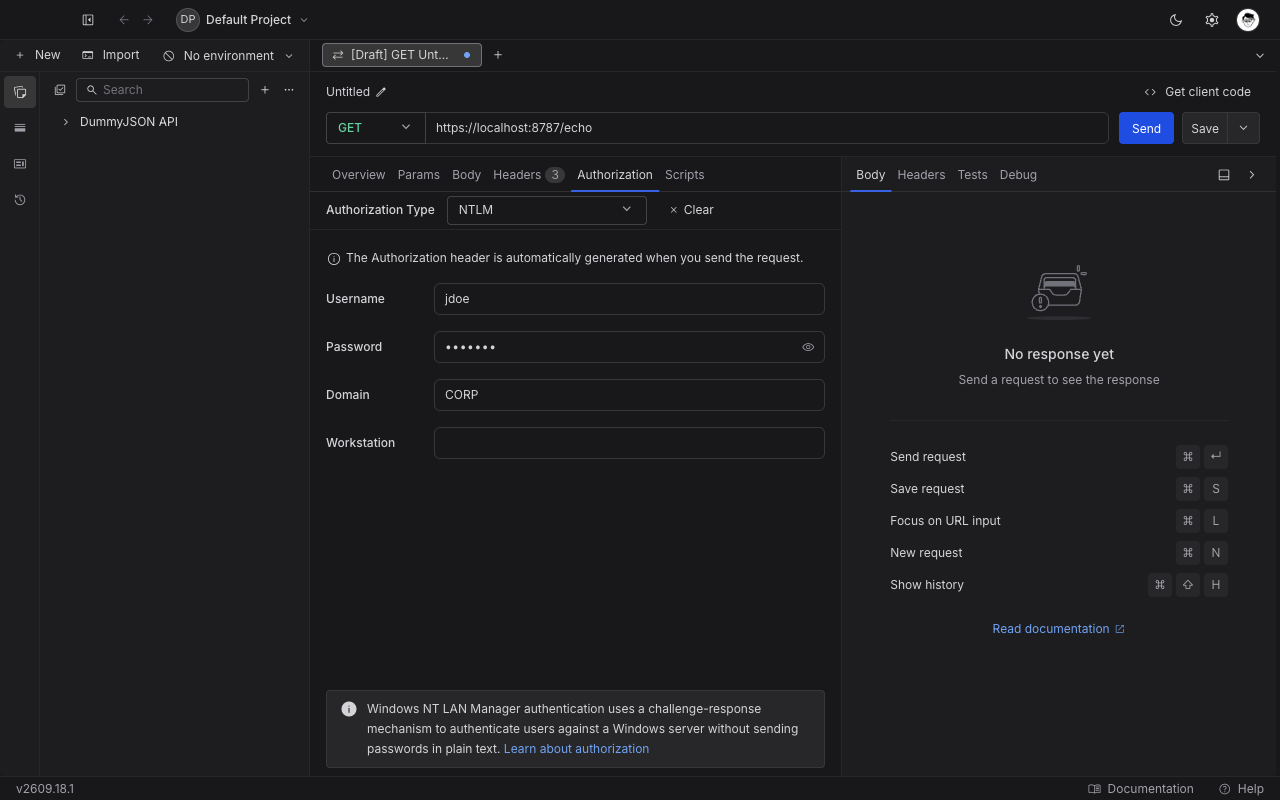Open the GET method dropdown
The height and width of the screenshot is (800, 1280).
click(376, 128)
